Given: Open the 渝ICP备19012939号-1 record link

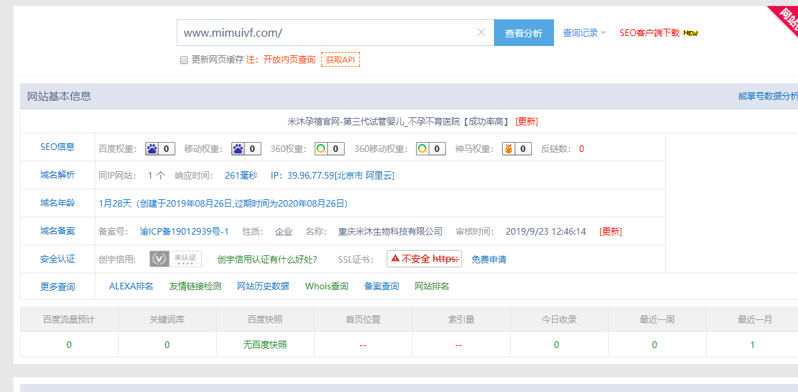Looking at the screenshot, I should (184, 232).
